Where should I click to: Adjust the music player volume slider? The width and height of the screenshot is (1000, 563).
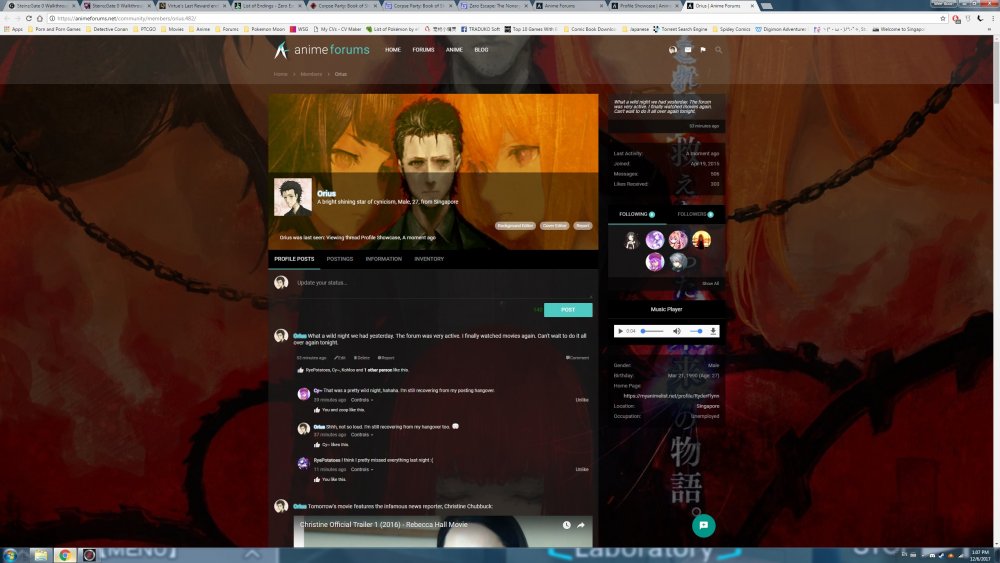pos(696,331)
